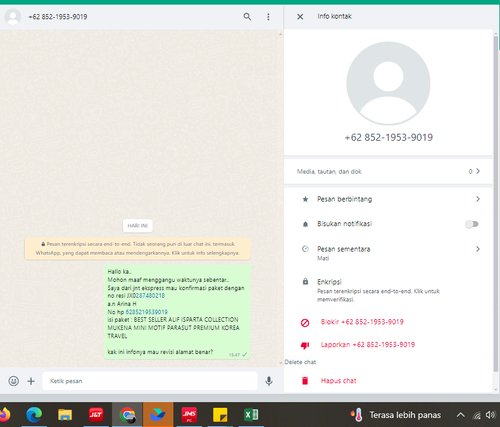
Task: Click Hapus chat button
Action: tap(338, 381)
